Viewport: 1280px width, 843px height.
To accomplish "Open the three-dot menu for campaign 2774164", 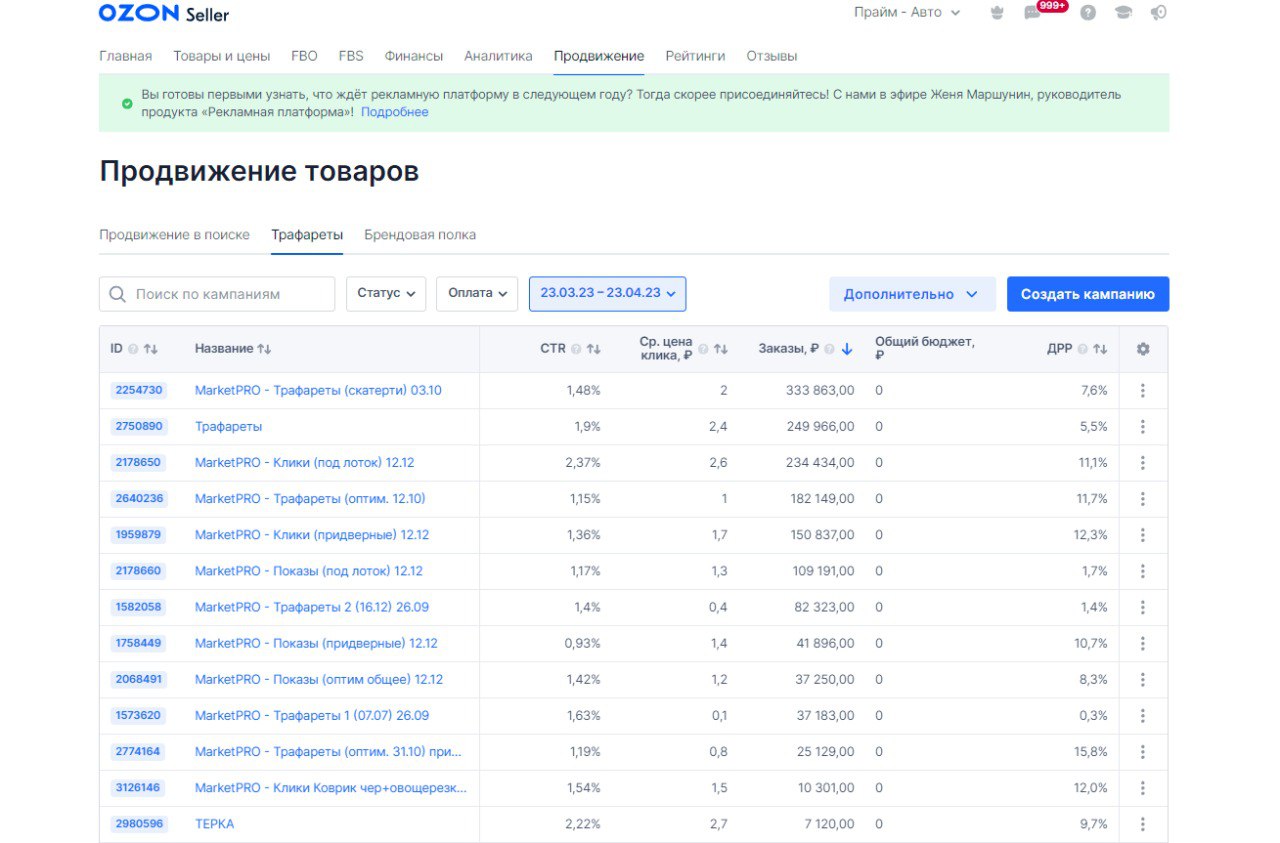I will click(1143, 752).
